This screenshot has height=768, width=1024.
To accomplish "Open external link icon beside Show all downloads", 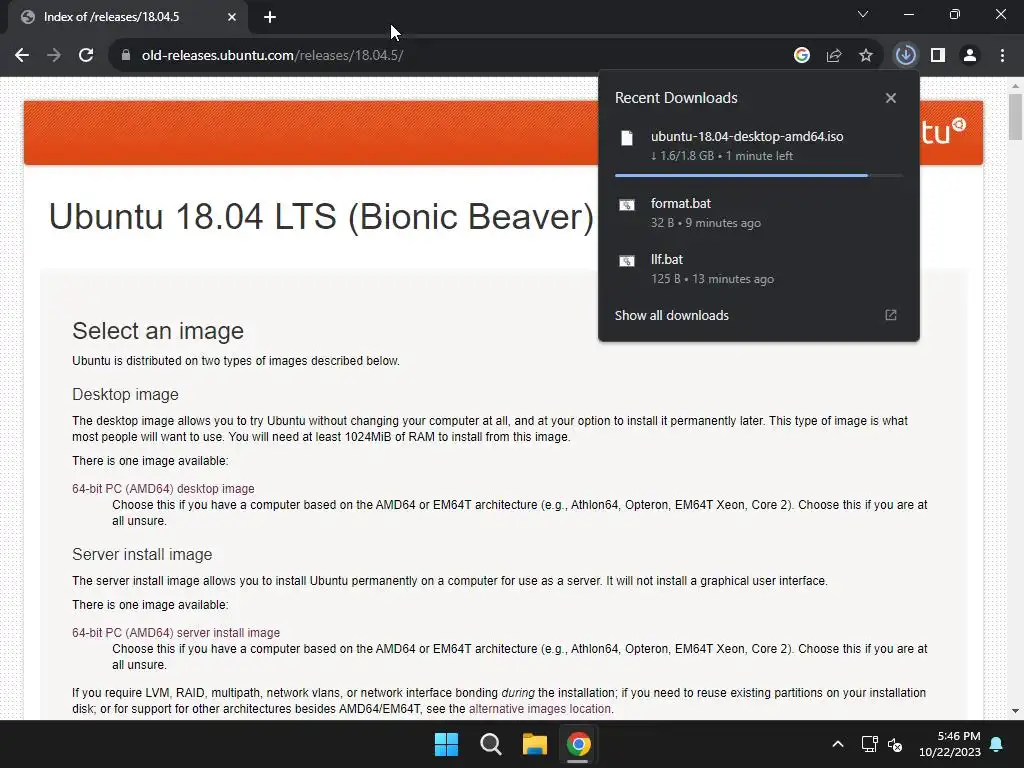I will pos(891,315).
